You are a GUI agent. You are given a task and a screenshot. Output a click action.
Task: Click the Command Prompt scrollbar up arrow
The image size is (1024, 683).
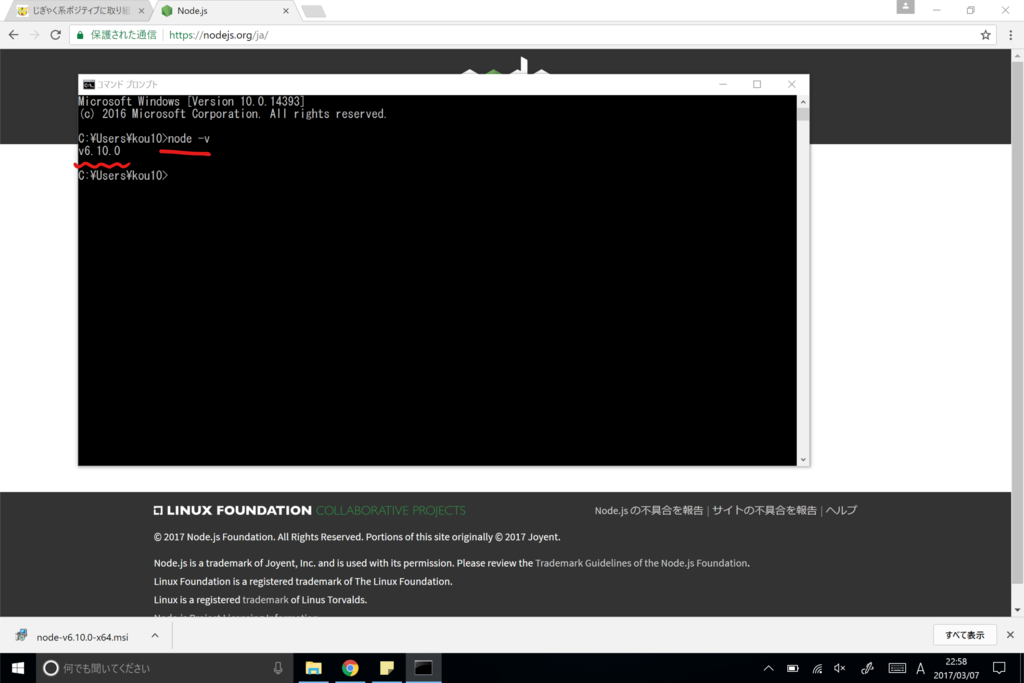click(x=803, y=102)
